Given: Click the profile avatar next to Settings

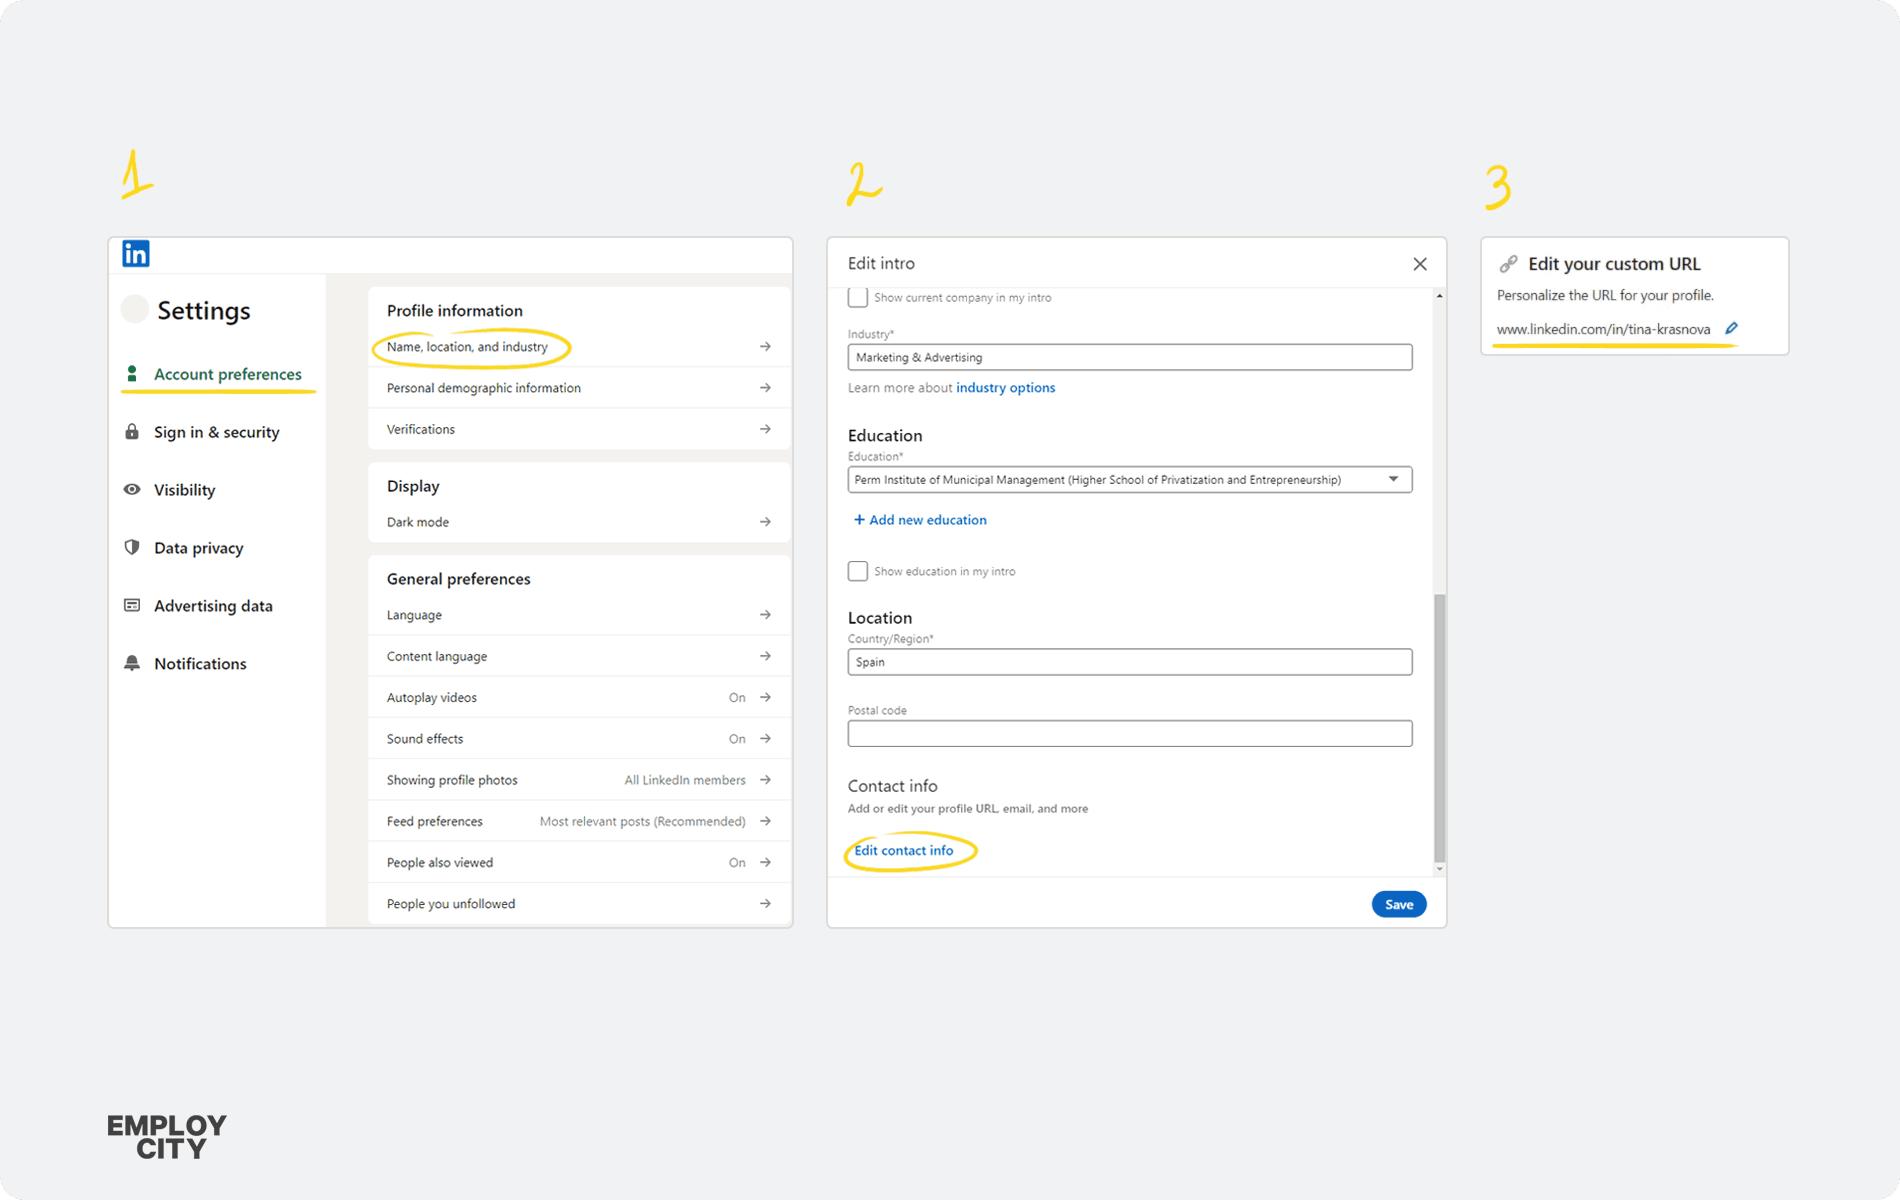Looking at the screenshot, I should pos(135,310).
